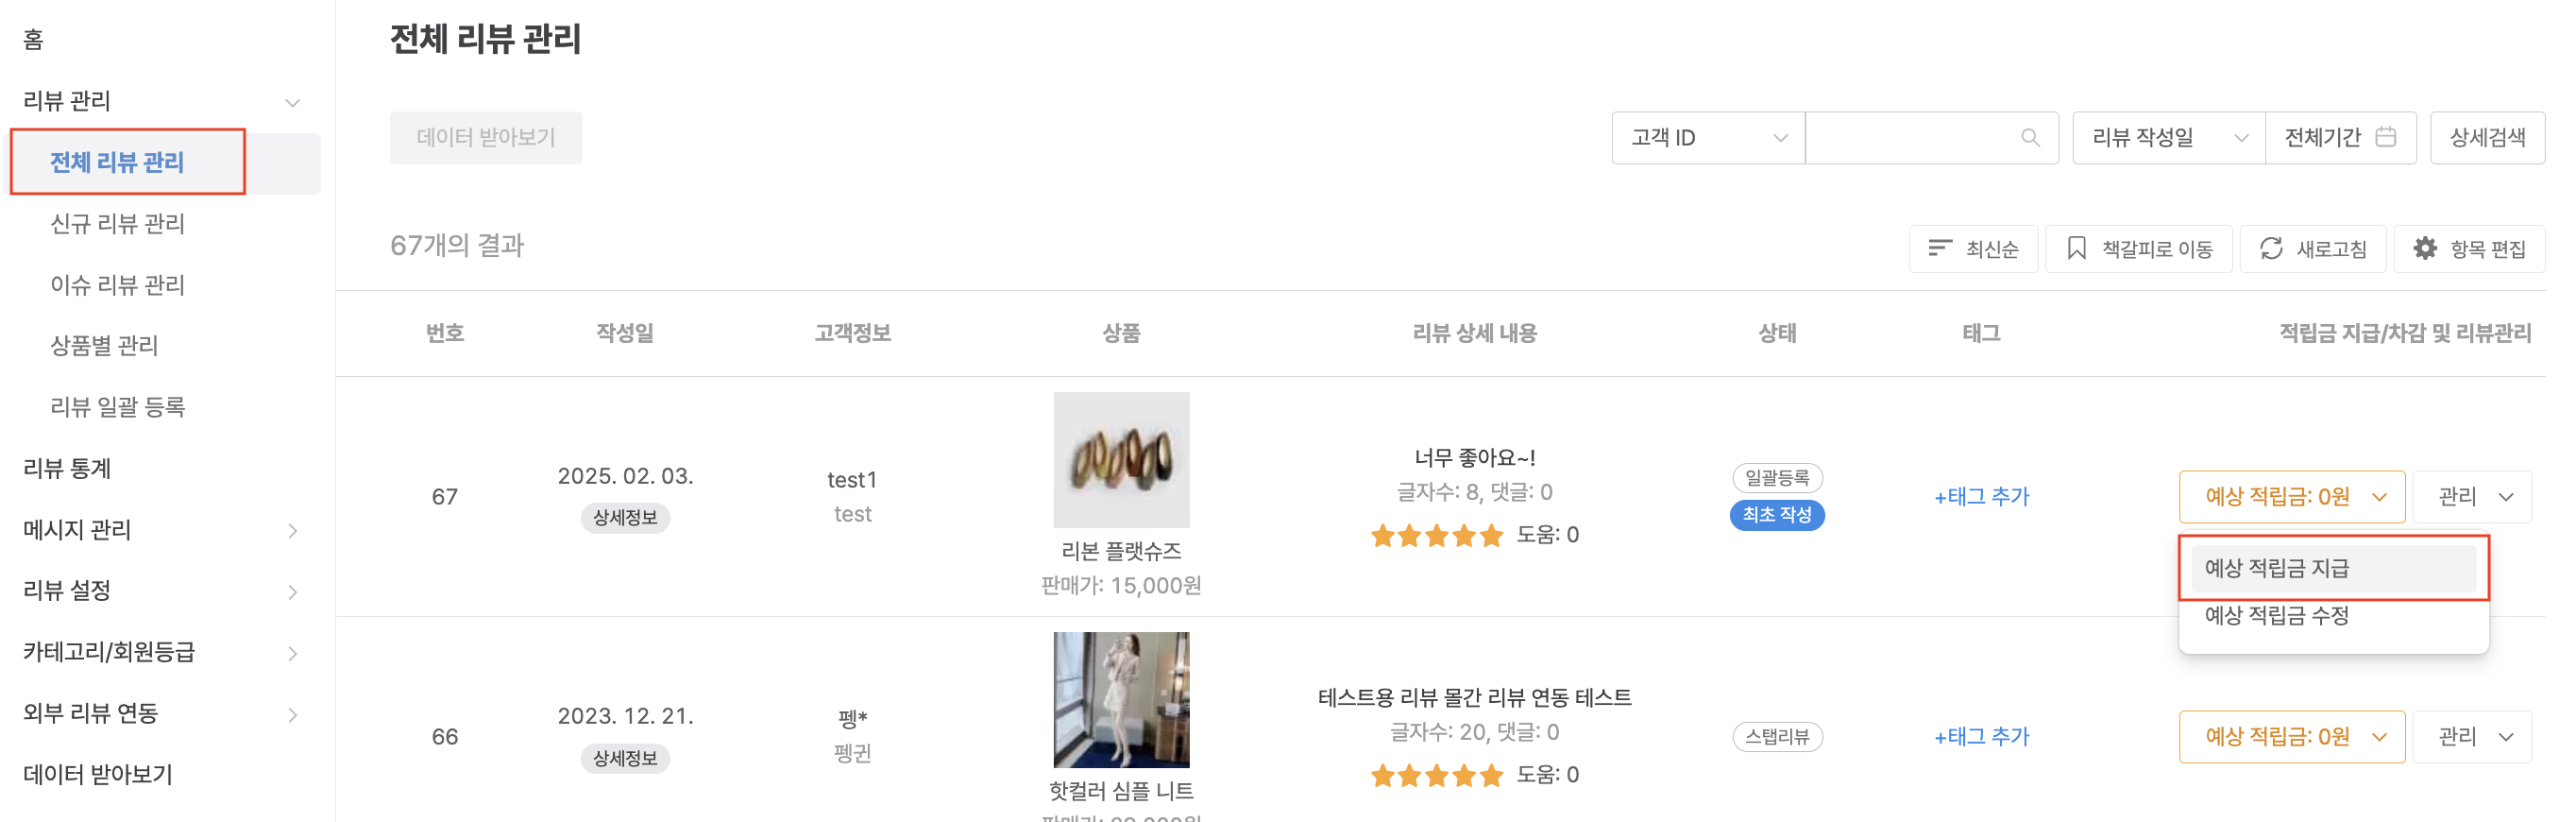Open the 리뷰 작성일 date type dropdown

click(x=2167, y=138)
